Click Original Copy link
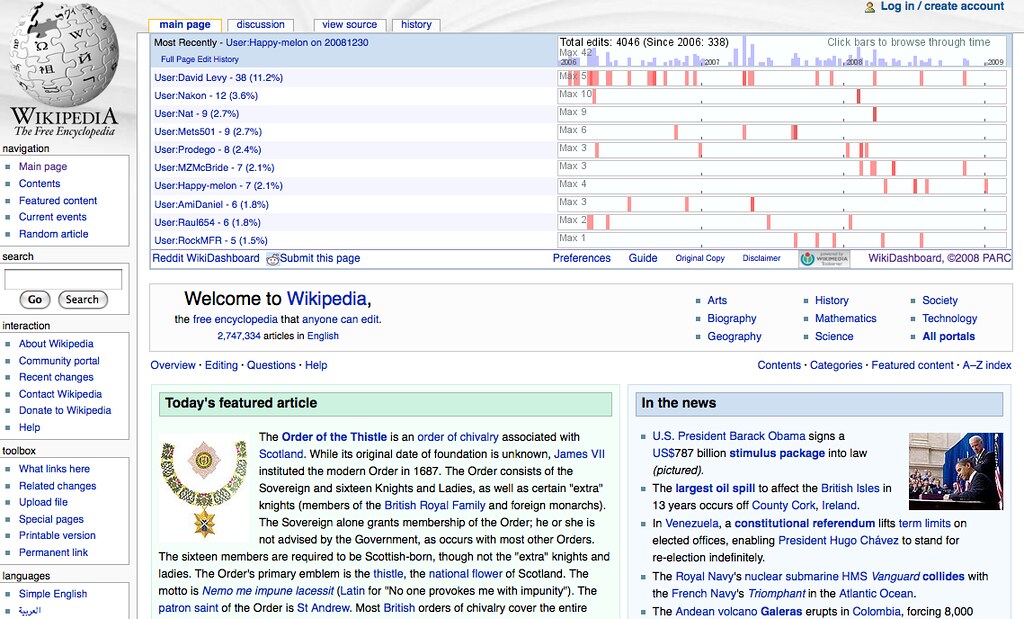This screenshot has width=1024, height=619. click(x=700, y=259)
